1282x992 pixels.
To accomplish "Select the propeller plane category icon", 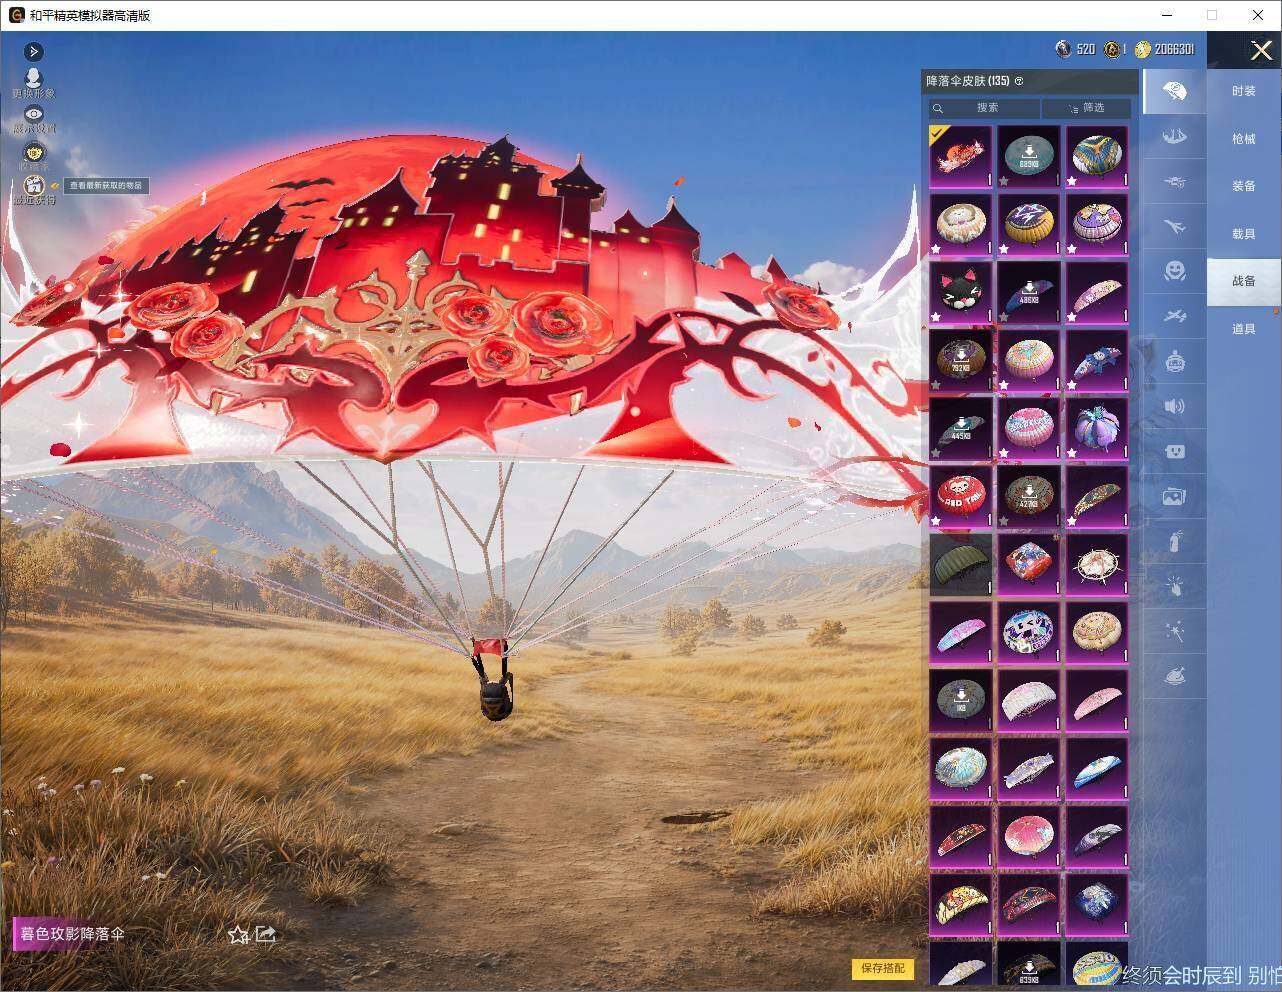I will (x=1175, y=316).
